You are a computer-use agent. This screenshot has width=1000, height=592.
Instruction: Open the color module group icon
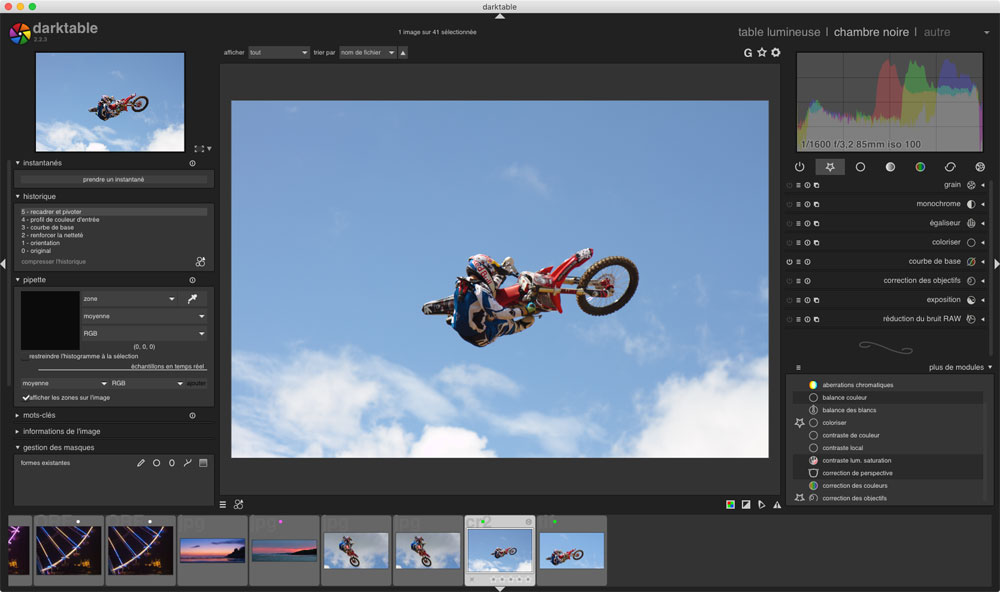[x=920, y=167]
